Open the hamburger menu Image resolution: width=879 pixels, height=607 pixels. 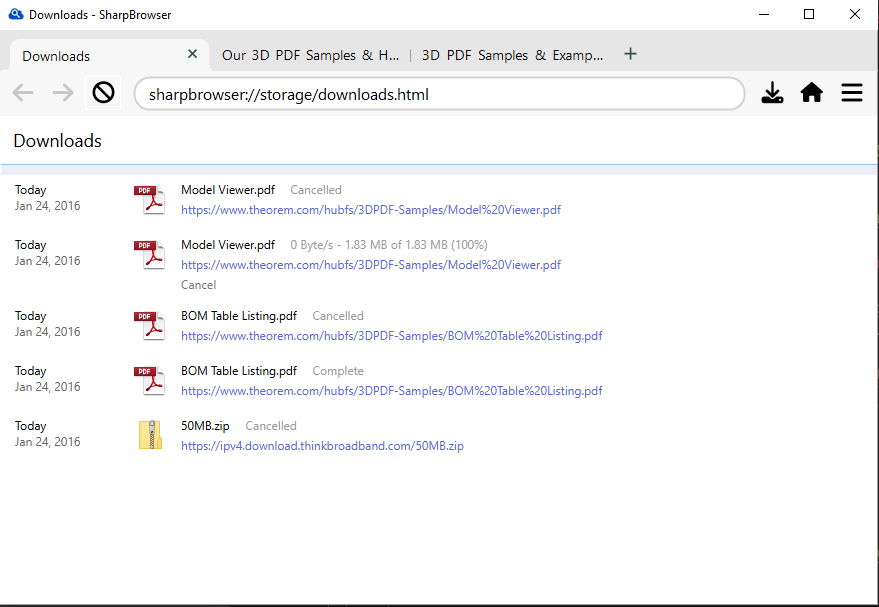tap(852, 92)
